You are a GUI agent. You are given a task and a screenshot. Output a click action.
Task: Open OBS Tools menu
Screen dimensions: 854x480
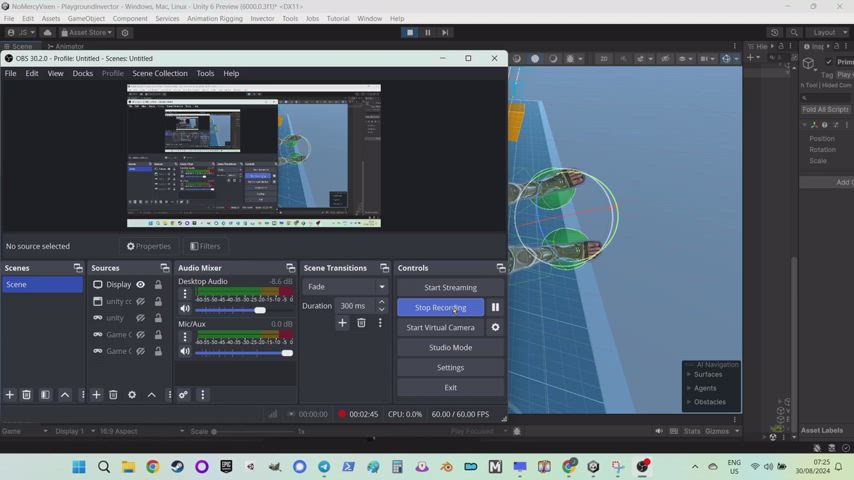point(205,73)
